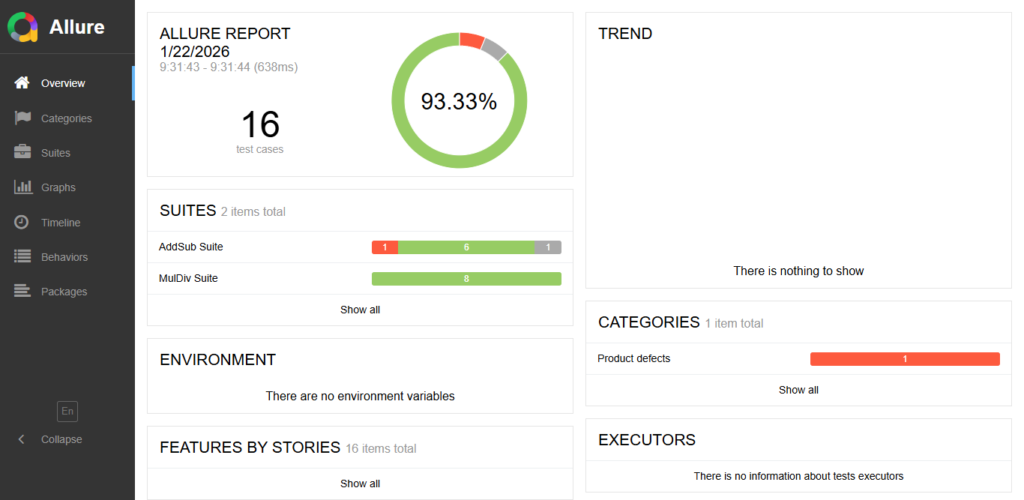Click the green passed segment of AddSub Suite

click(x=466, y=247)
